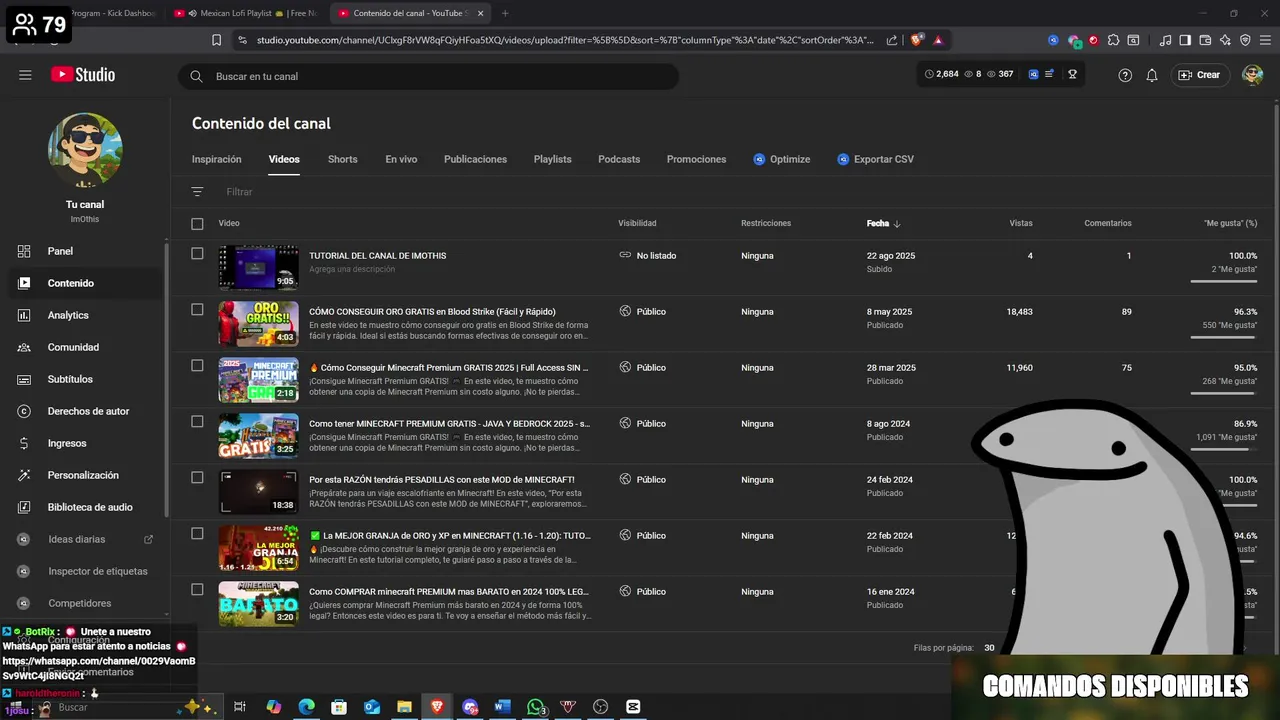Click the trophy icon in the stats bar
The image size is (1280, 720).
1072,74
